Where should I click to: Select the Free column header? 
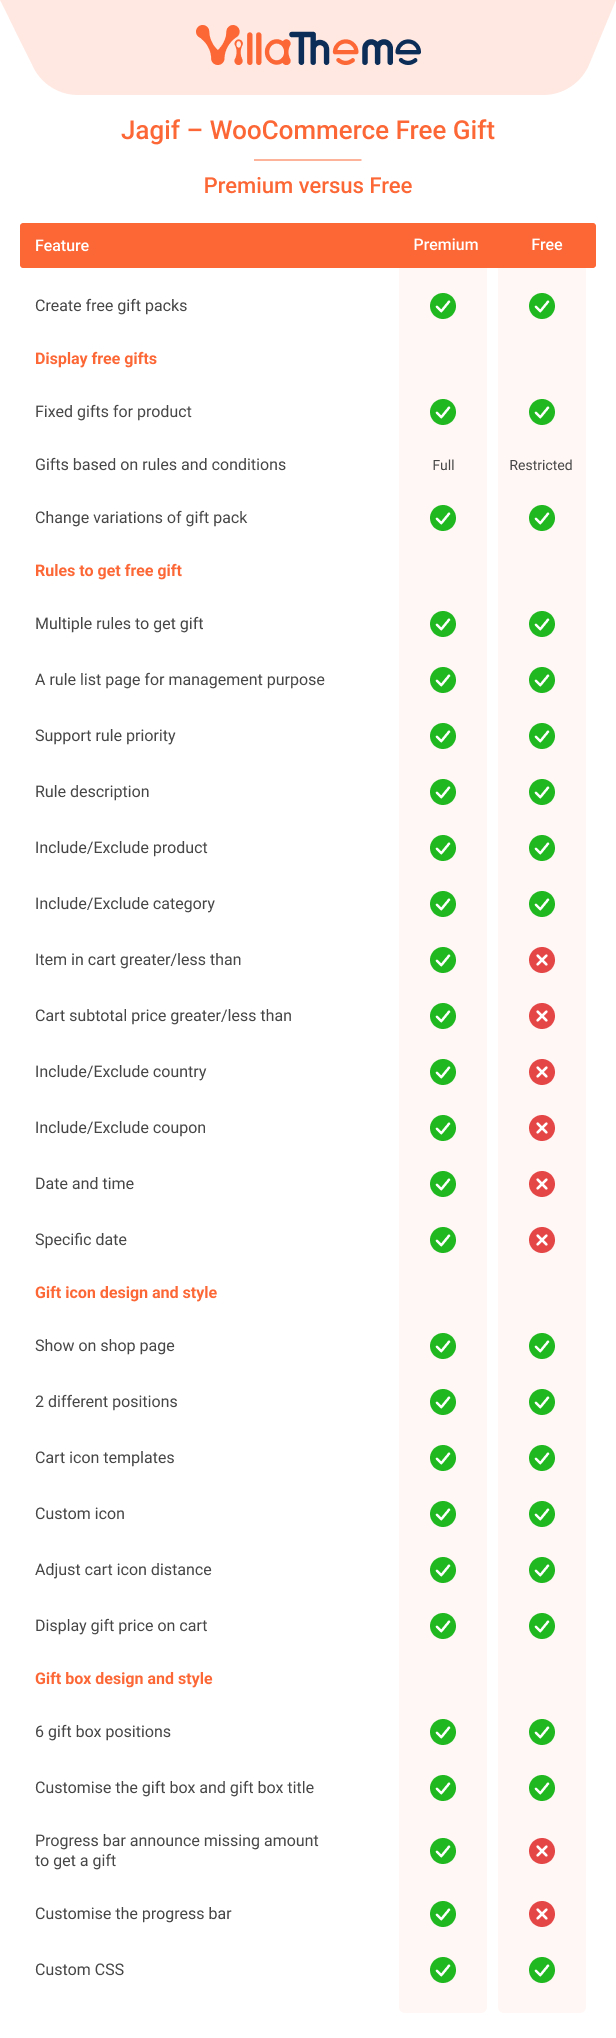point(547,245)
